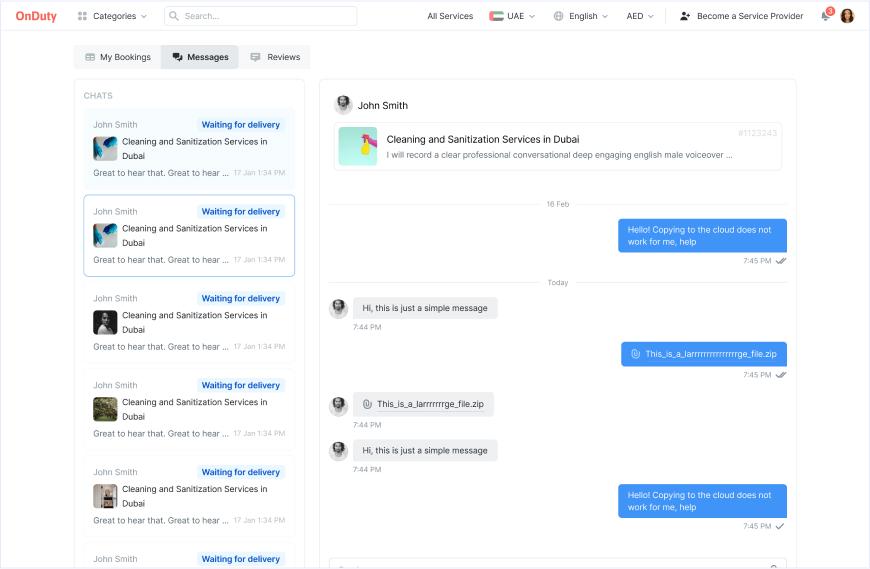The height and width of the screenshot is (569, 870).
Task: Expand the Categories dropdown
Action: pos(113,16)
